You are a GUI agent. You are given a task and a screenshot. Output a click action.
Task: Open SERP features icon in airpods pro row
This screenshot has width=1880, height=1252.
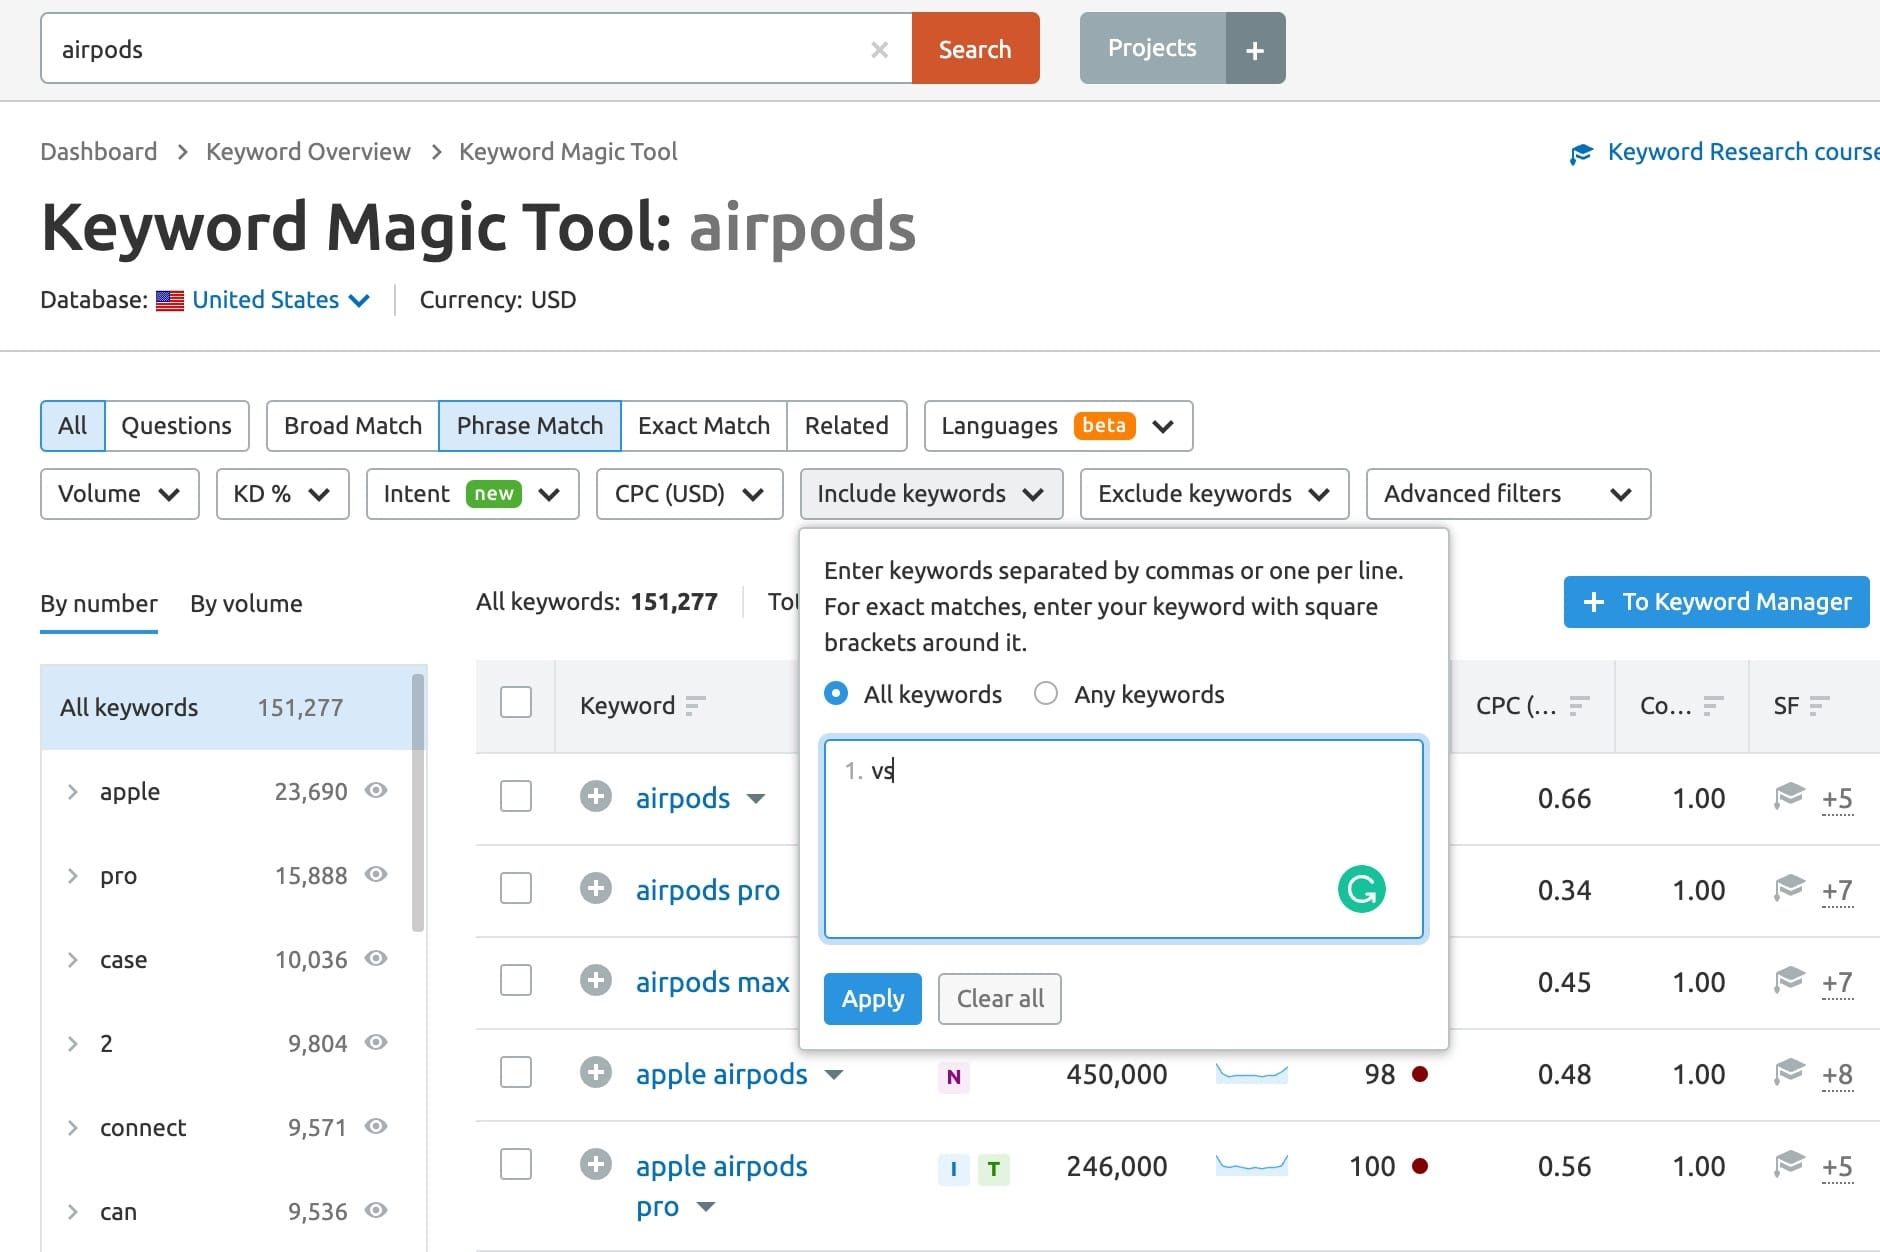click(1789, 889)
